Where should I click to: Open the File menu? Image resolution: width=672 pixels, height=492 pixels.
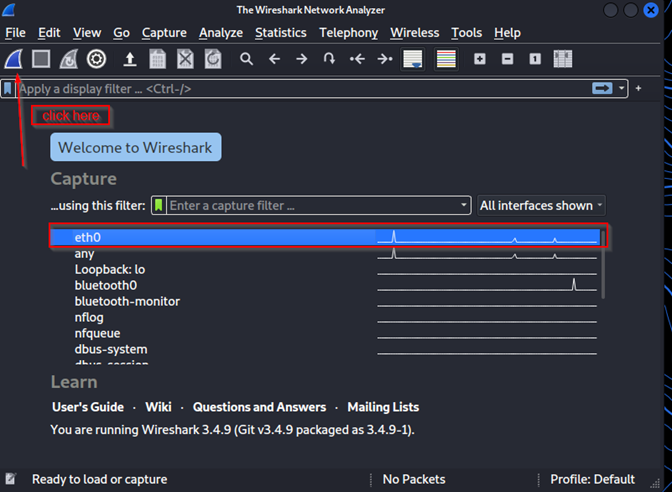15,33
